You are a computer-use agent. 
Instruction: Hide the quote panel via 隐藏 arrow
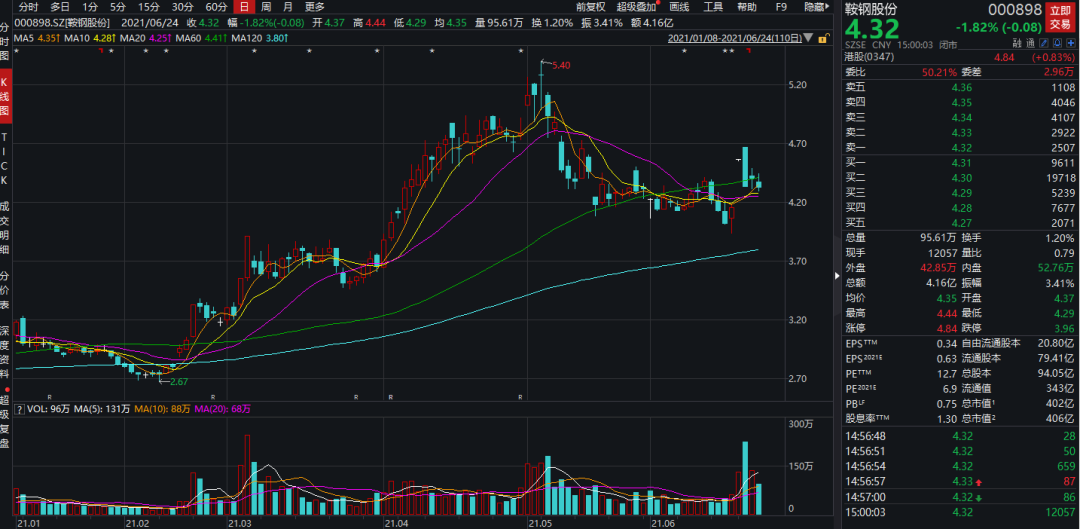tap(816, 7)
